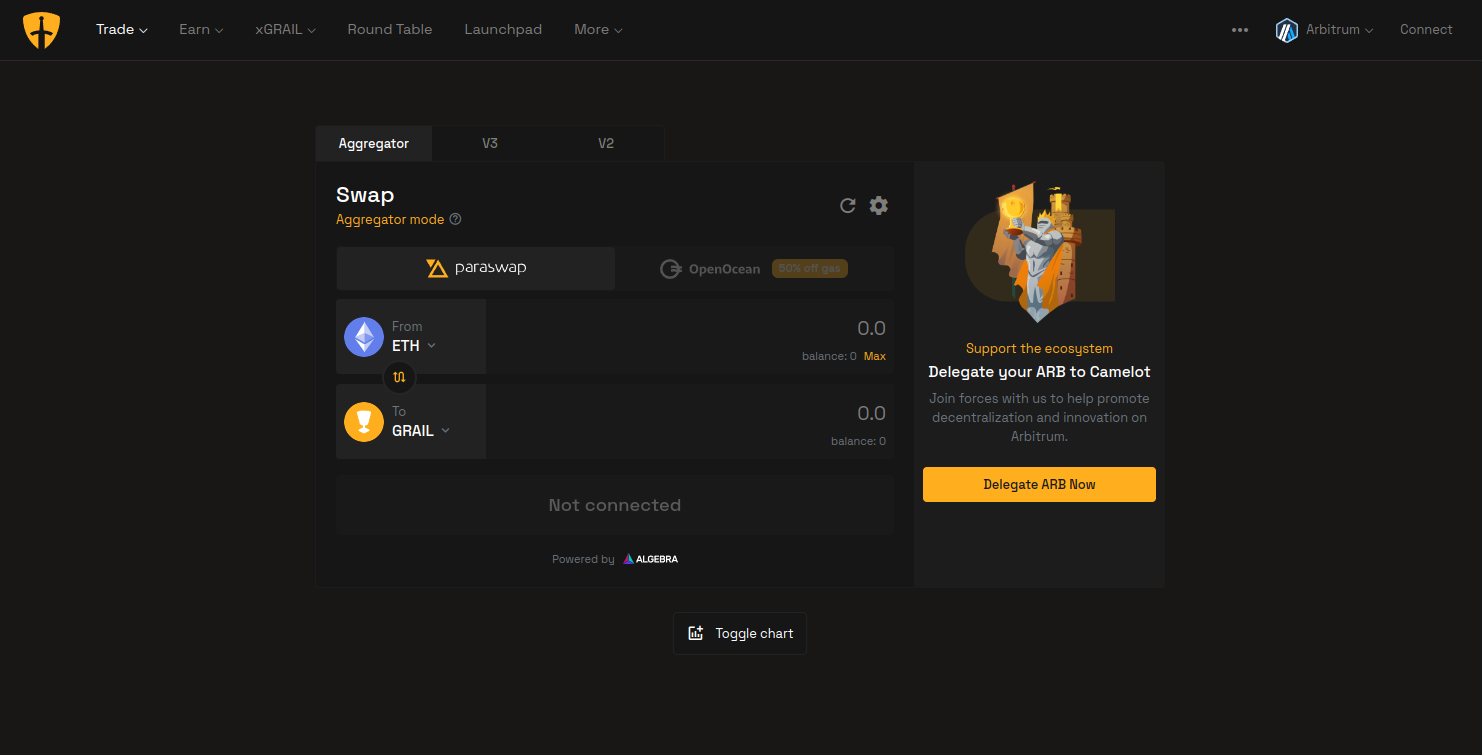Reverse swap direction with the arrows icon
Image resolution: width=1482 pixels, height=755 pixels.
pos(399,377)
